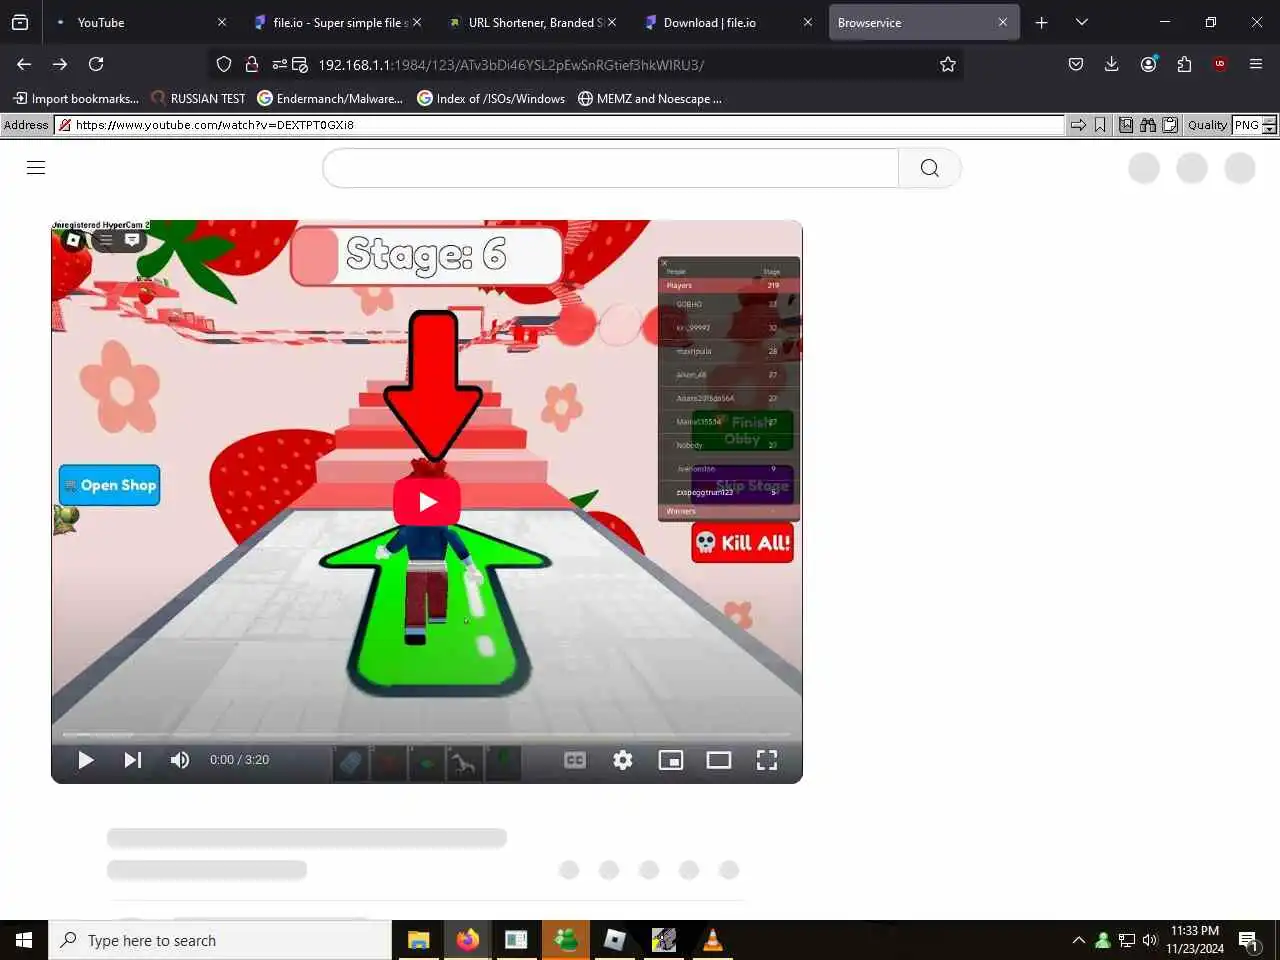Open system volume tray icon
Viewport: 1280px width, 960px height.
pyautogui.click(x=1150, y=940)
